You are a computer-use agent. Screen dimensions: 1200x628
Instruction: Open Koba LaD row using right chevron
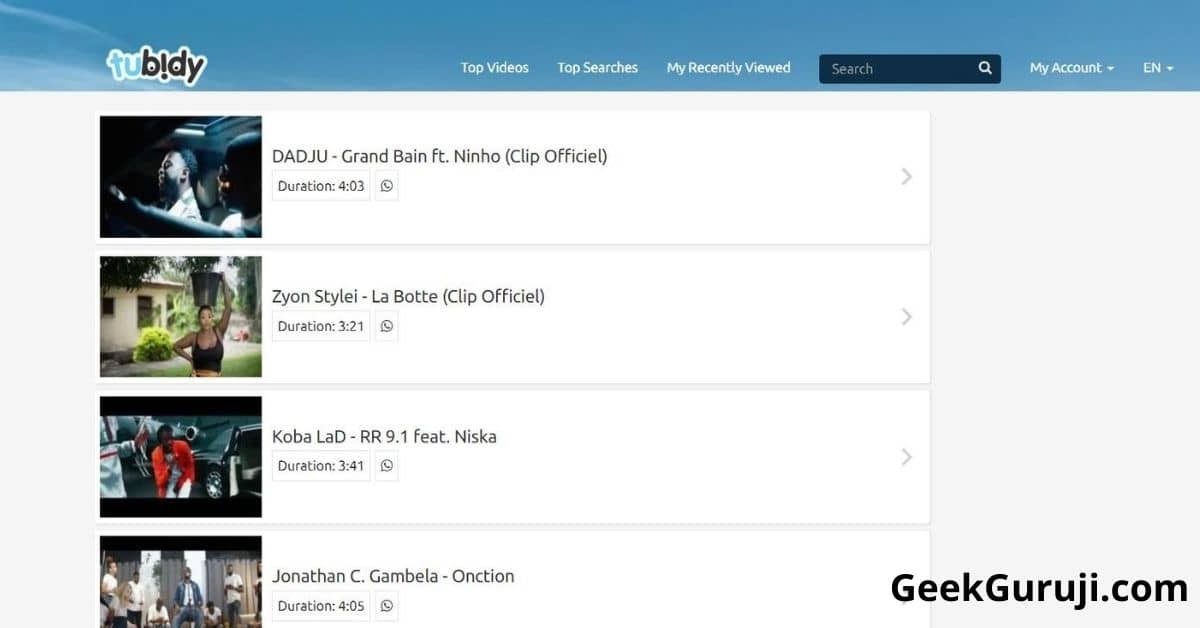pyautogui.click(x=906, y=456)
